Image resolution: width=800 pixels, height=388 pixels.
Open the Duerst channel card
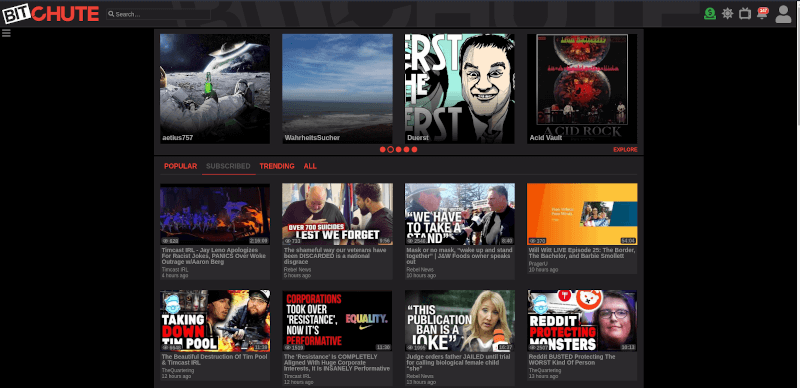coord(460,89)
